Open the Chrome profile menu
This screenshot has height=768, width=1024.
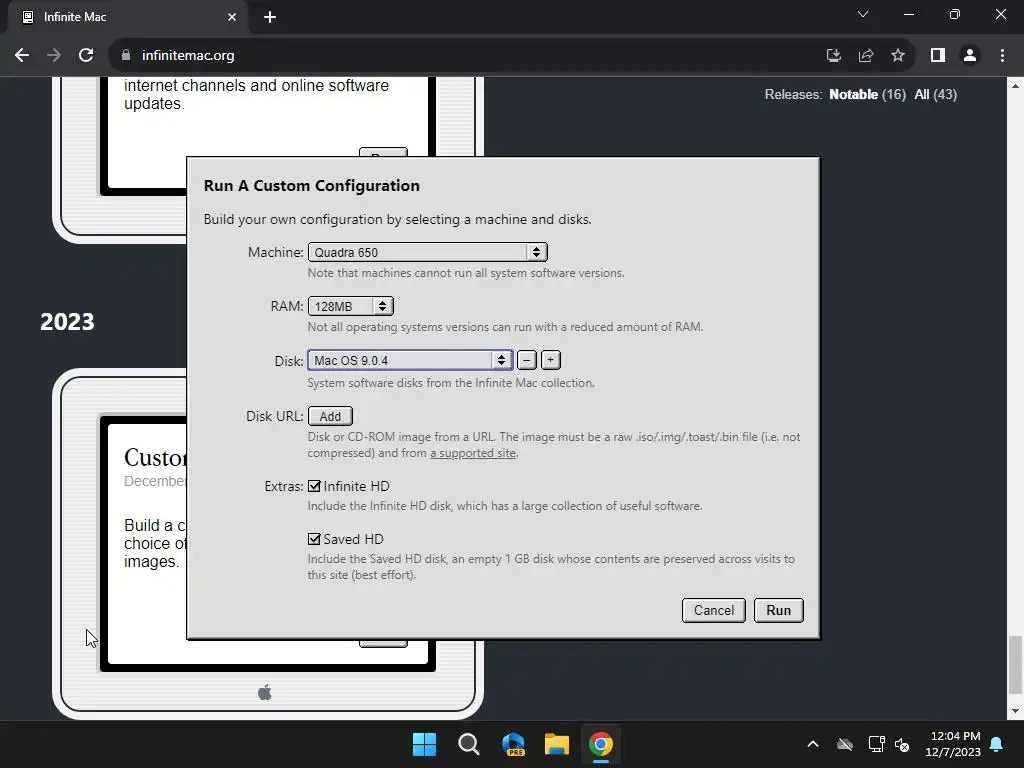pyautogui.click(x=970, y=56)
